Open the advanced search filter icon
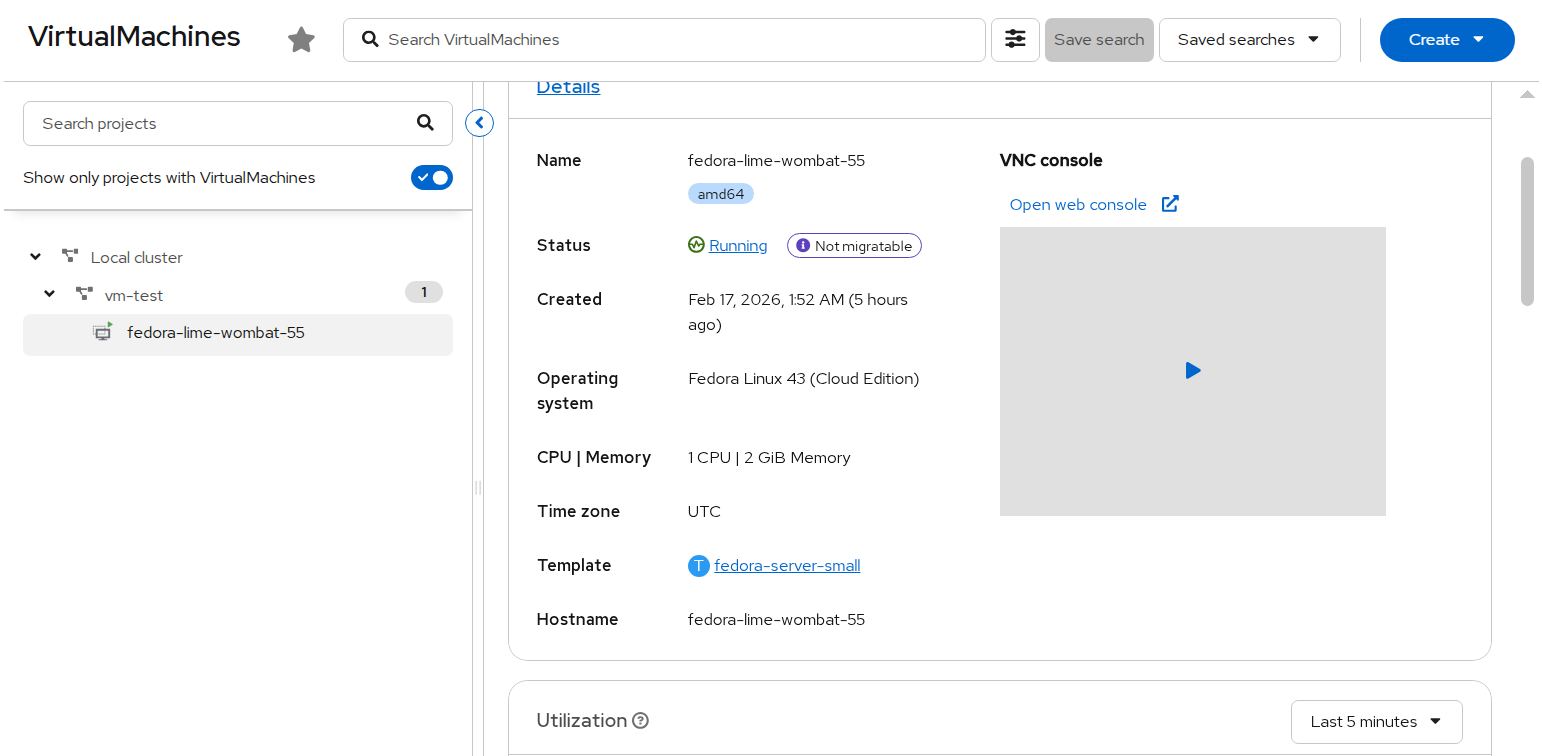This screenshot has width=1542, height=756. pyautogui.click(x=1015, y=40)
